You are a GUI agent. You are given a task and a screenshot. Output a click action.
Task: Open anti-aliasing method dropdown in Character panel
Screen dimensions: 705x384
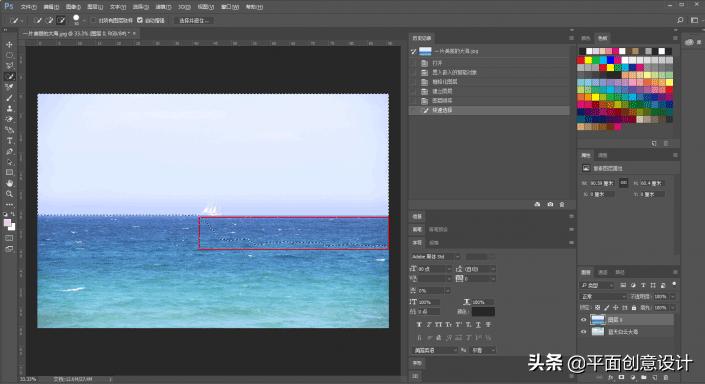click(x=482, y=350)
